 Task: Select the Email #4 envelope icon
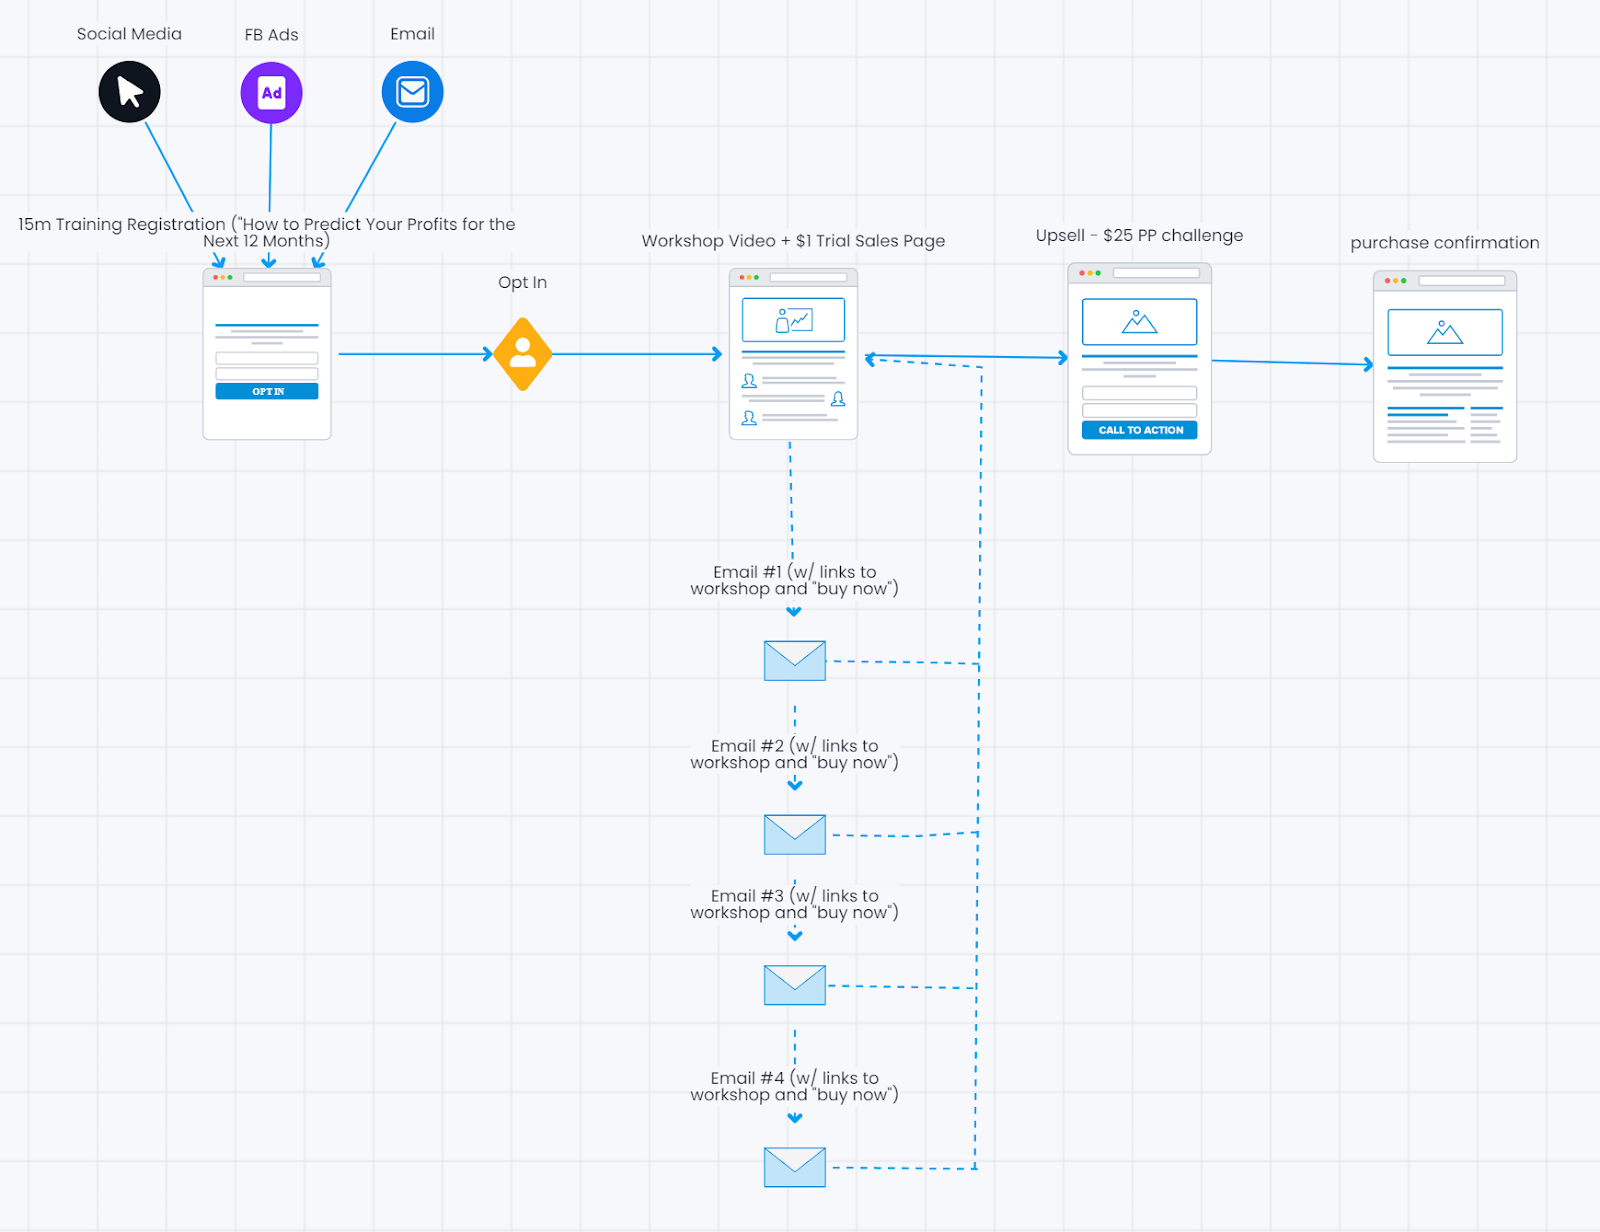(795, 1167)
